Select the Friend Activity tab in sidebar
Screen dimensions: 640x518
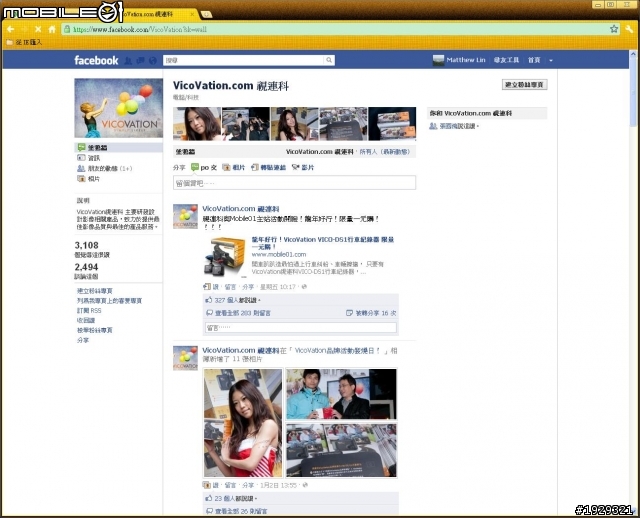[x=104, y=168]
